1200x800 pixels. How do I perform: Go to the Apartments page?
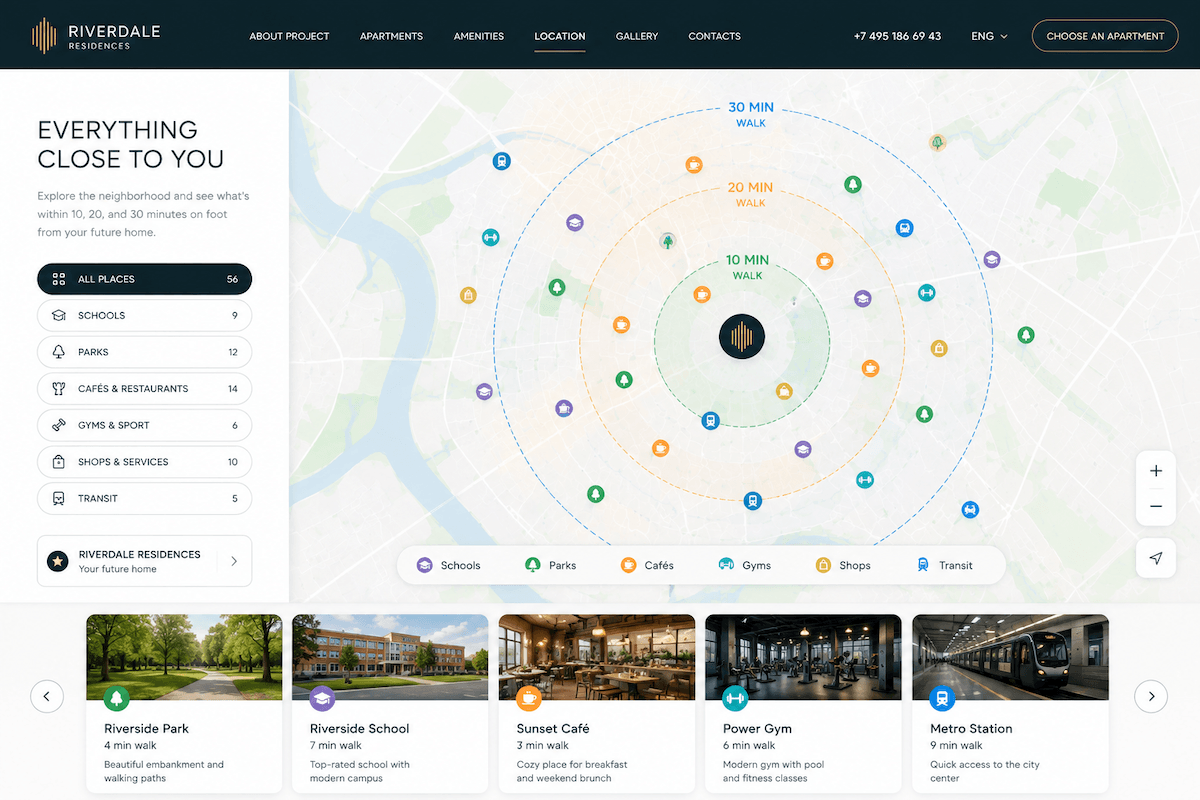(391, 36)
